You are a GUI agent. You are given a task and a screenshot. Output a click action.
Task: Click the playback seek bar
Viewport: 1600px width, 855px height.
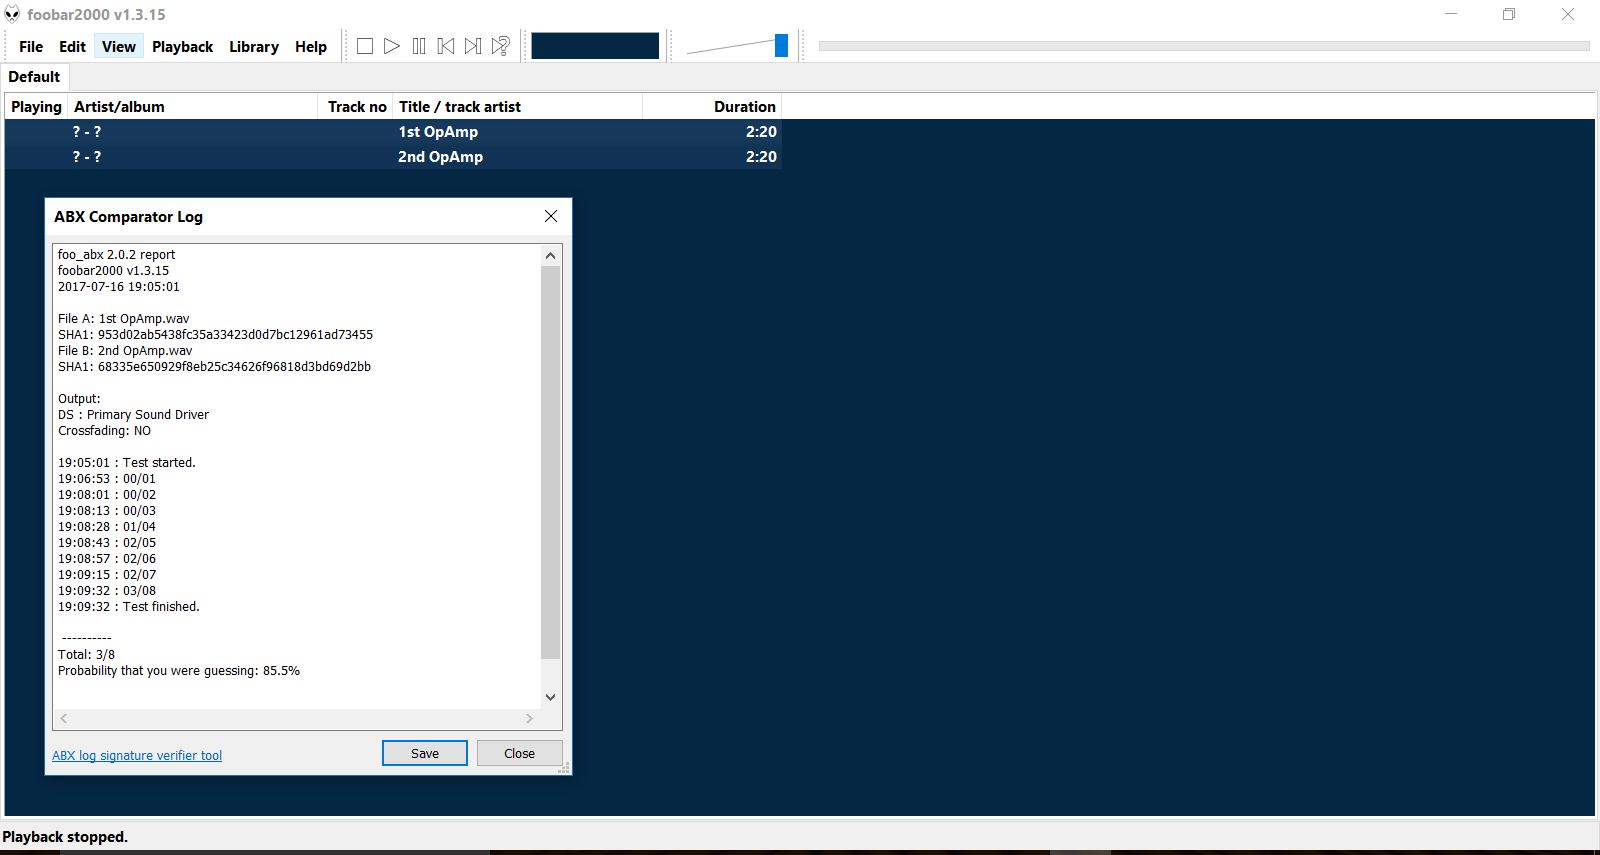pos(1204,46)
